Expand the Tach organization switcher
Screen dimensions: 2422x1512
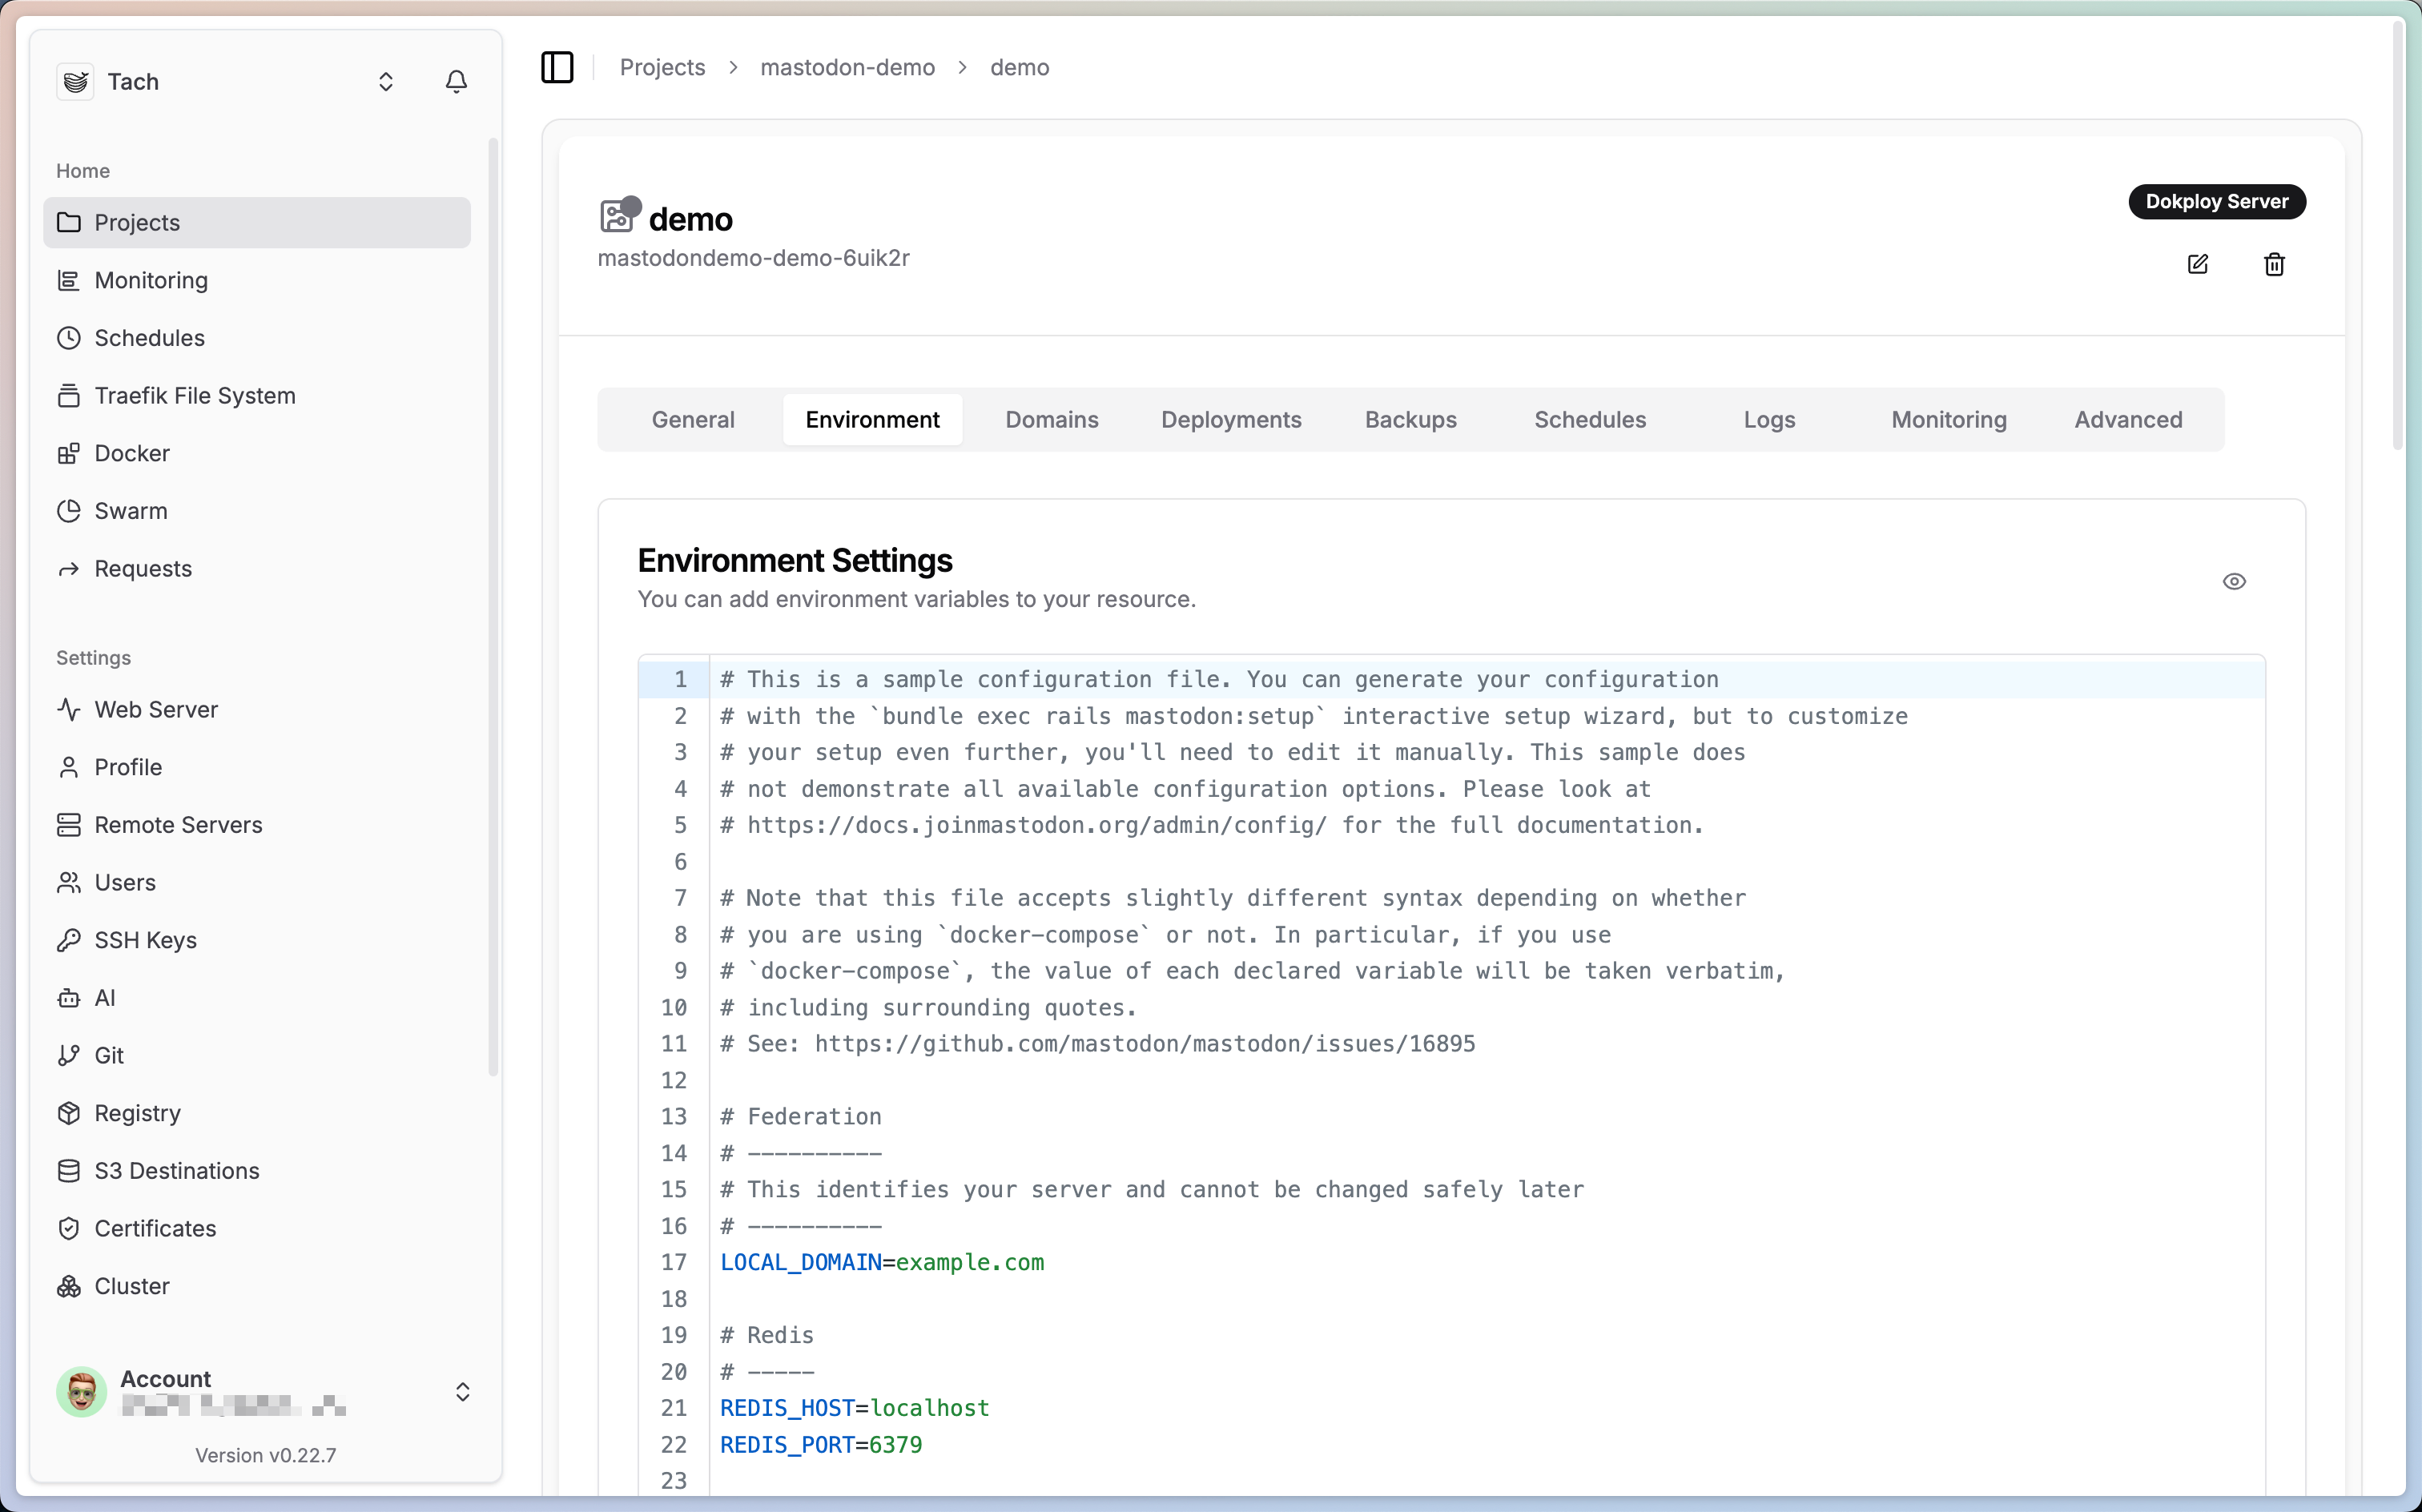(385, 81)
